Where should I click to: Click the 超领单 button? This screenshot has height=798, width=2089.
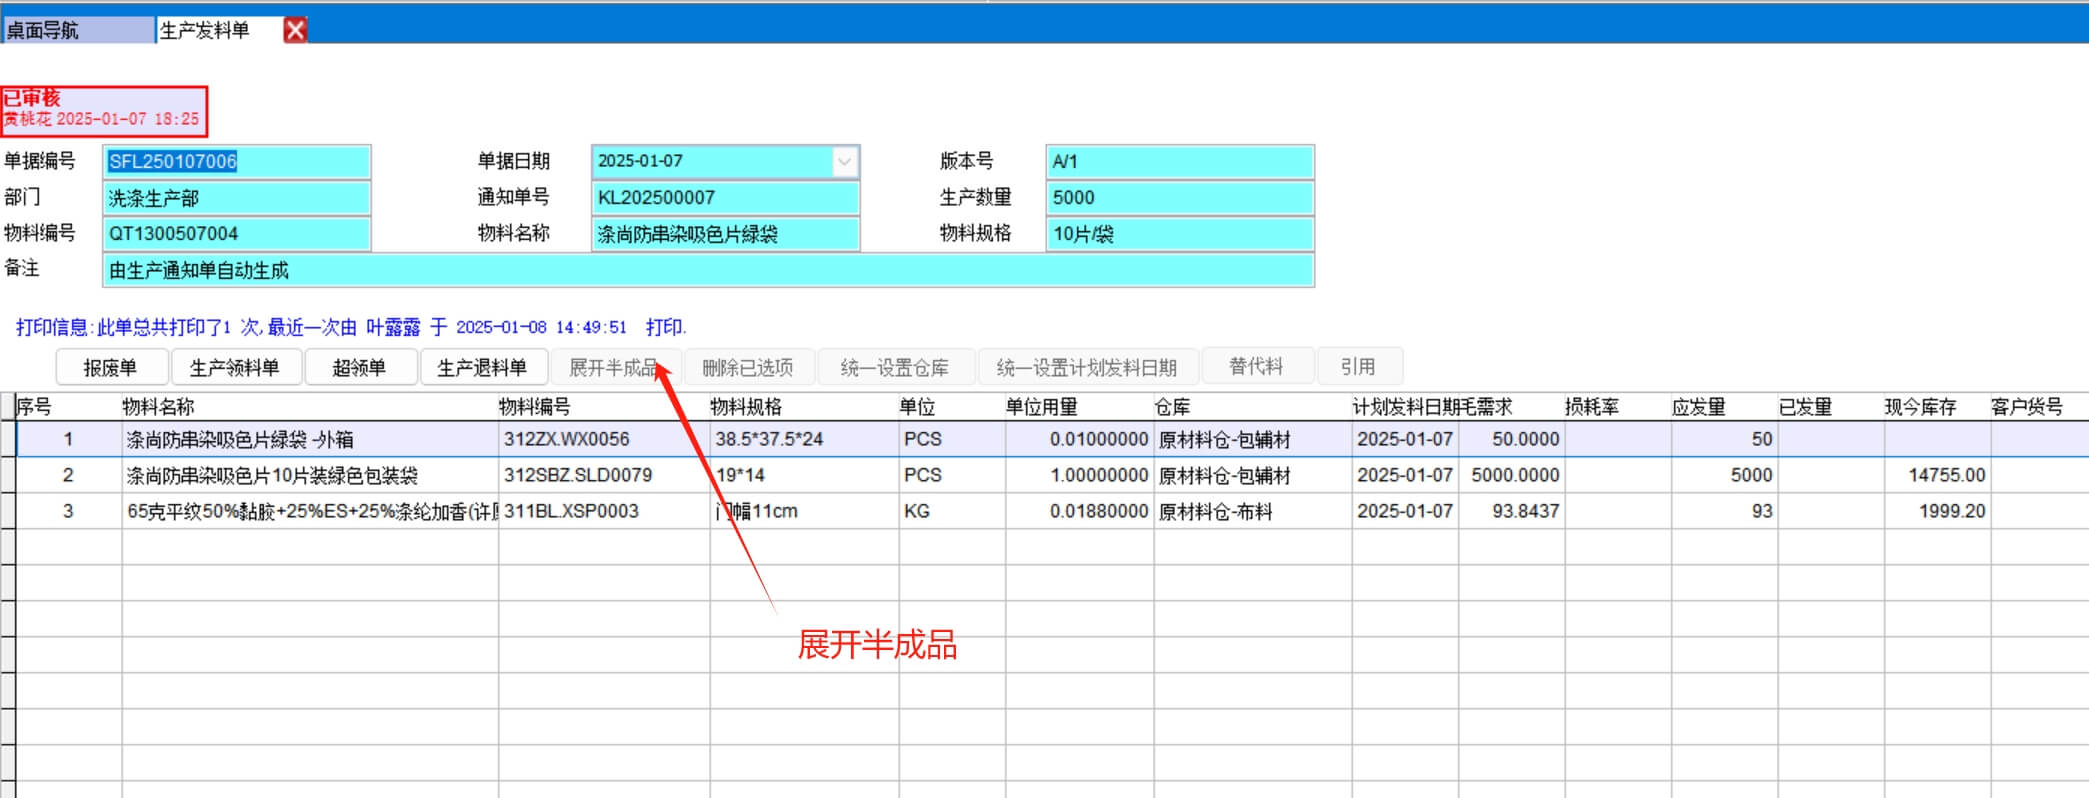coord(359,368)
